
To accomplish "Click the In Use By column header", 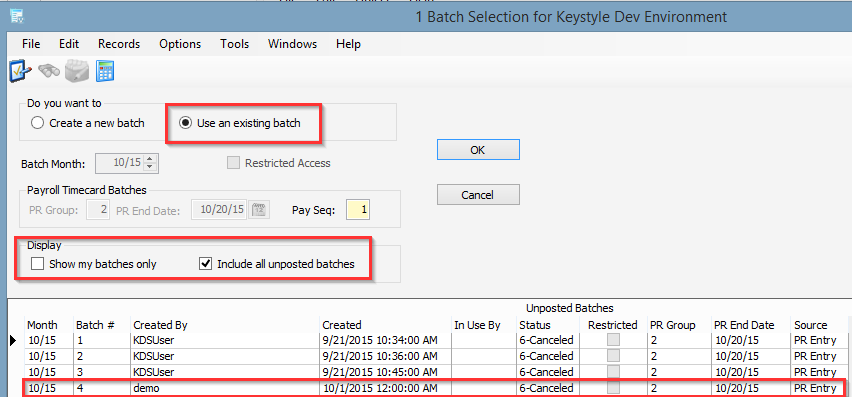I will tap(477, 325).
